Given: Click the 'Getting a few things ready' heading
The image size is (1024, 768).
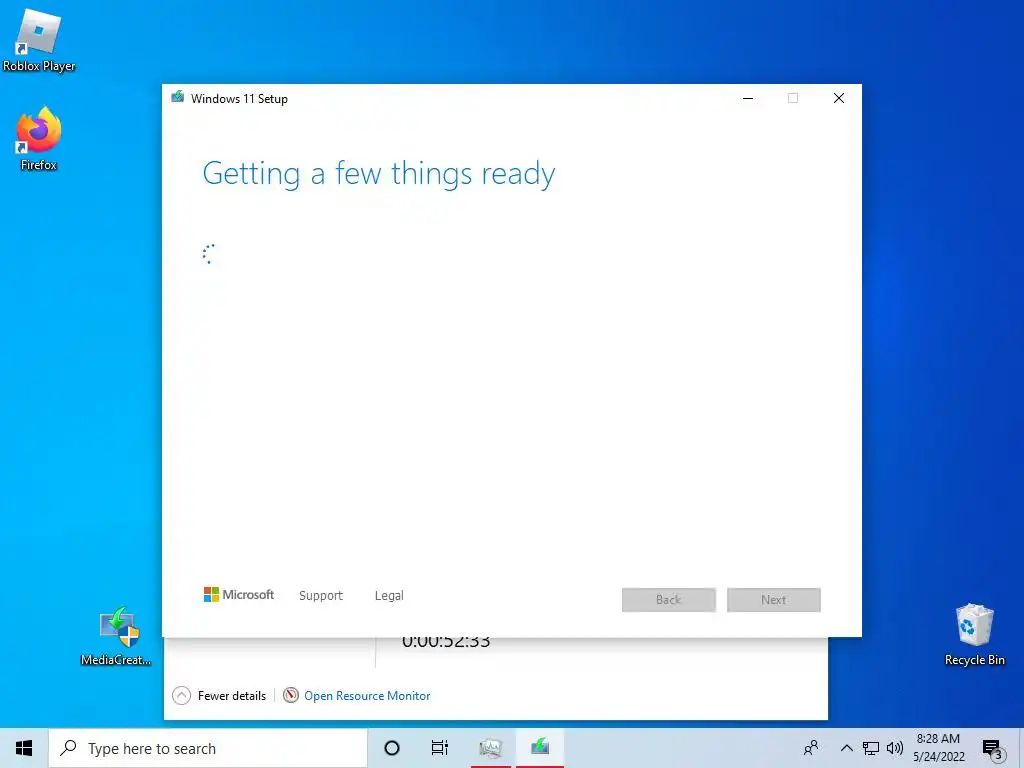Looking at the screenshot, I should tap(379, 174).
